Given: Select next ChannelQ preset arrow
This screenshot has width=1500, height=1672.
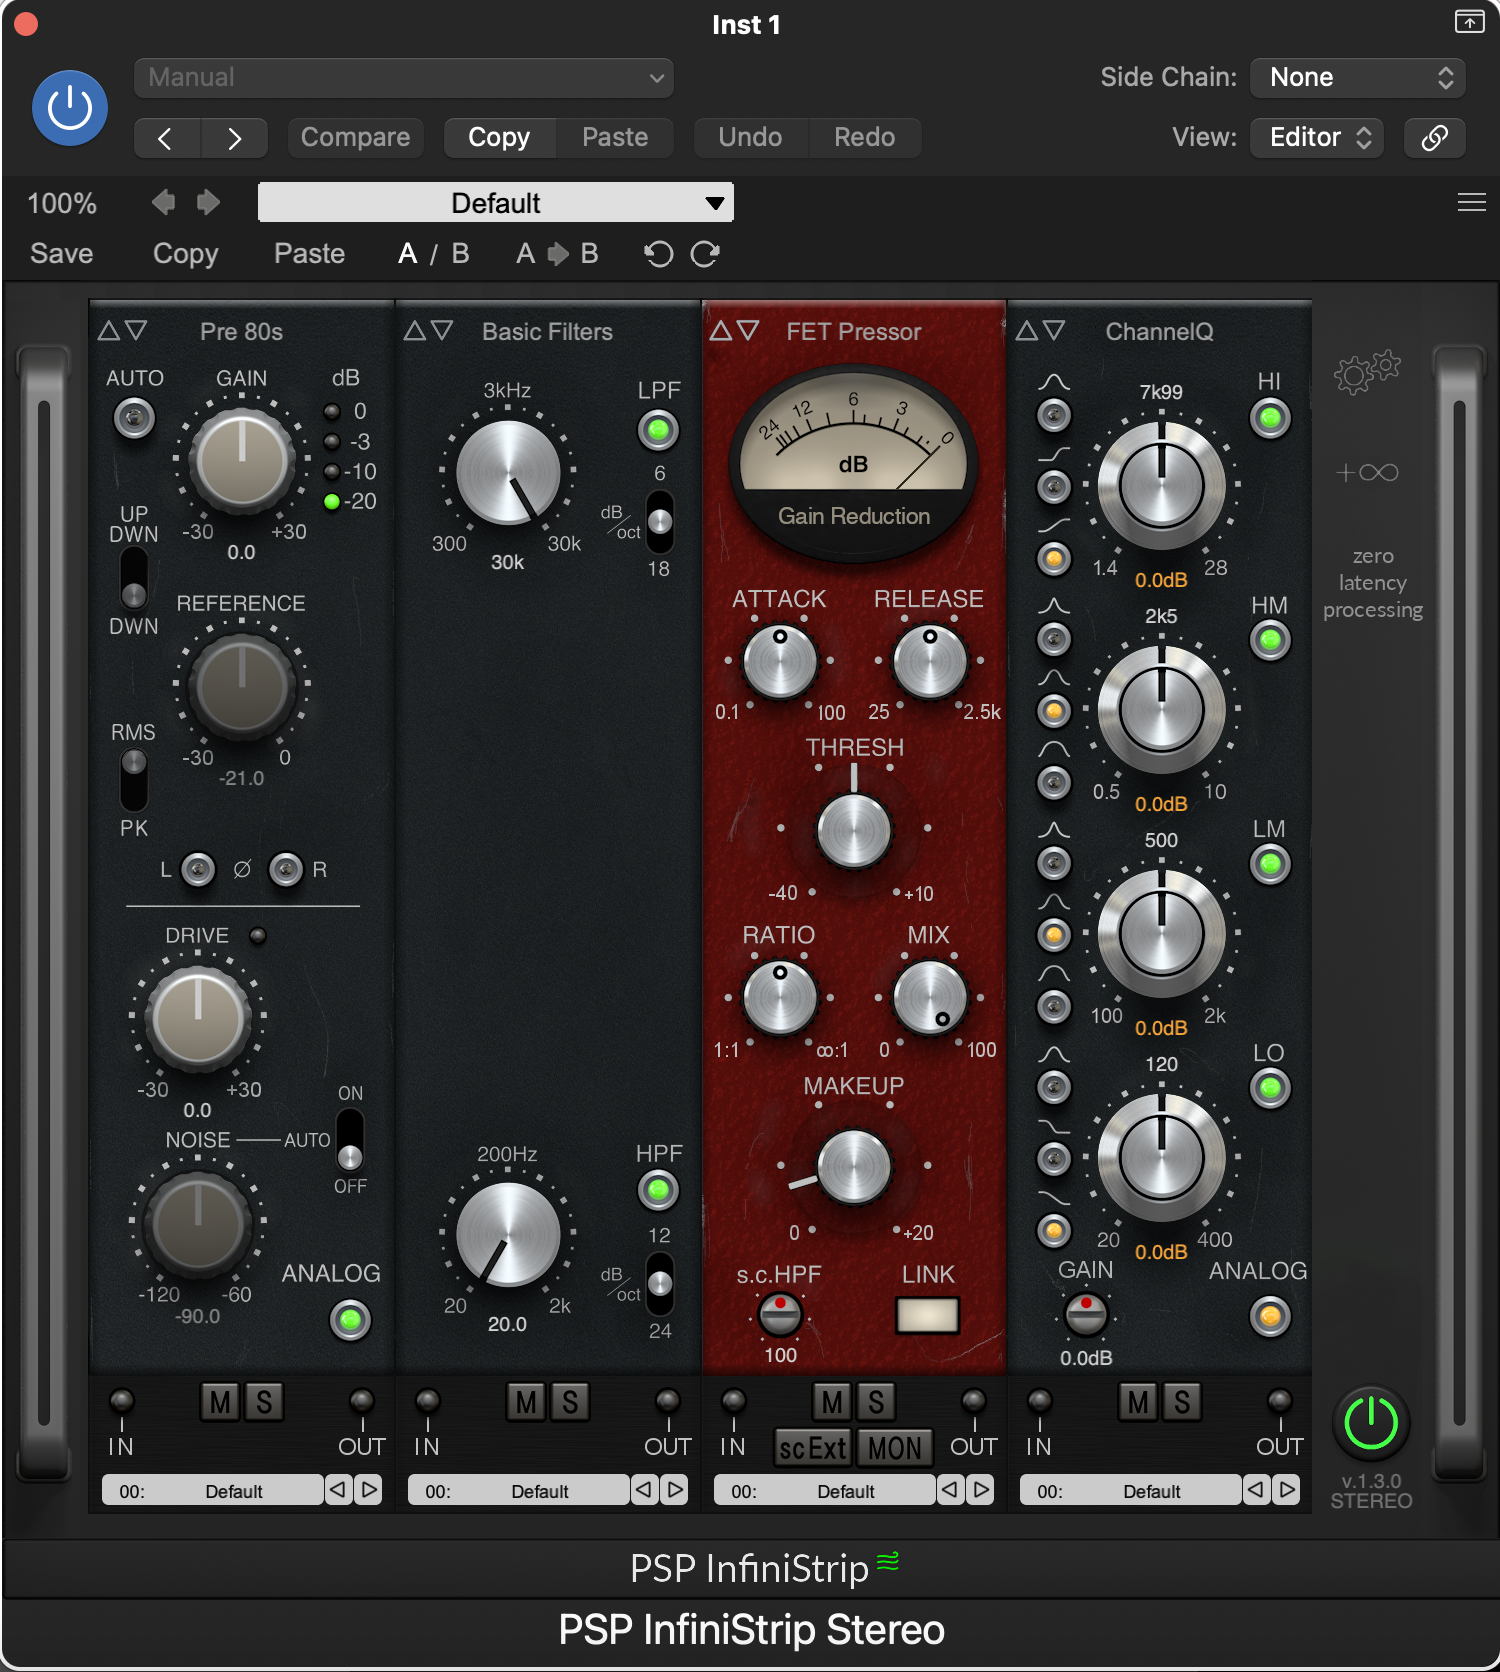Looking at the screenshot, I should [1288, 1490].
